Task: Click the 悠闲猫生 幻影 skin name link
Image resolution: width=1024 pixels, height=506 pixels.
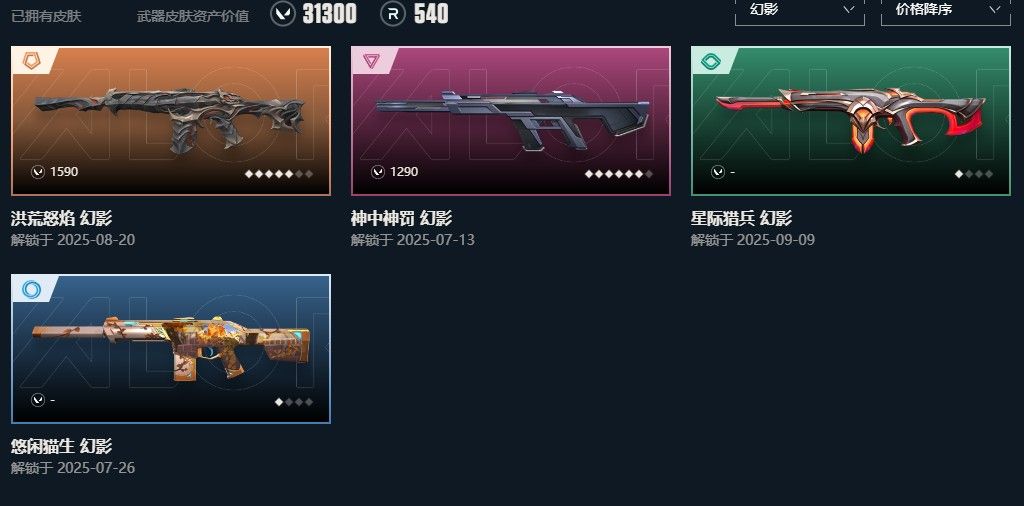Action: click(x=61, y=446)
